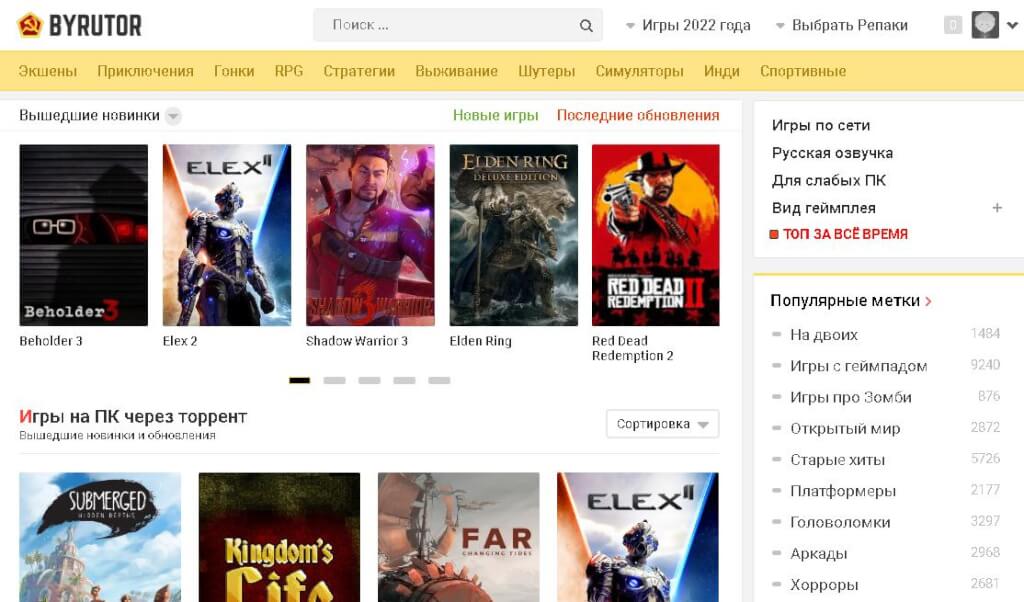This screenshot has width=1024, height=602.
Task: Open the Сортировка dropdown
Action: coord(662,424)
